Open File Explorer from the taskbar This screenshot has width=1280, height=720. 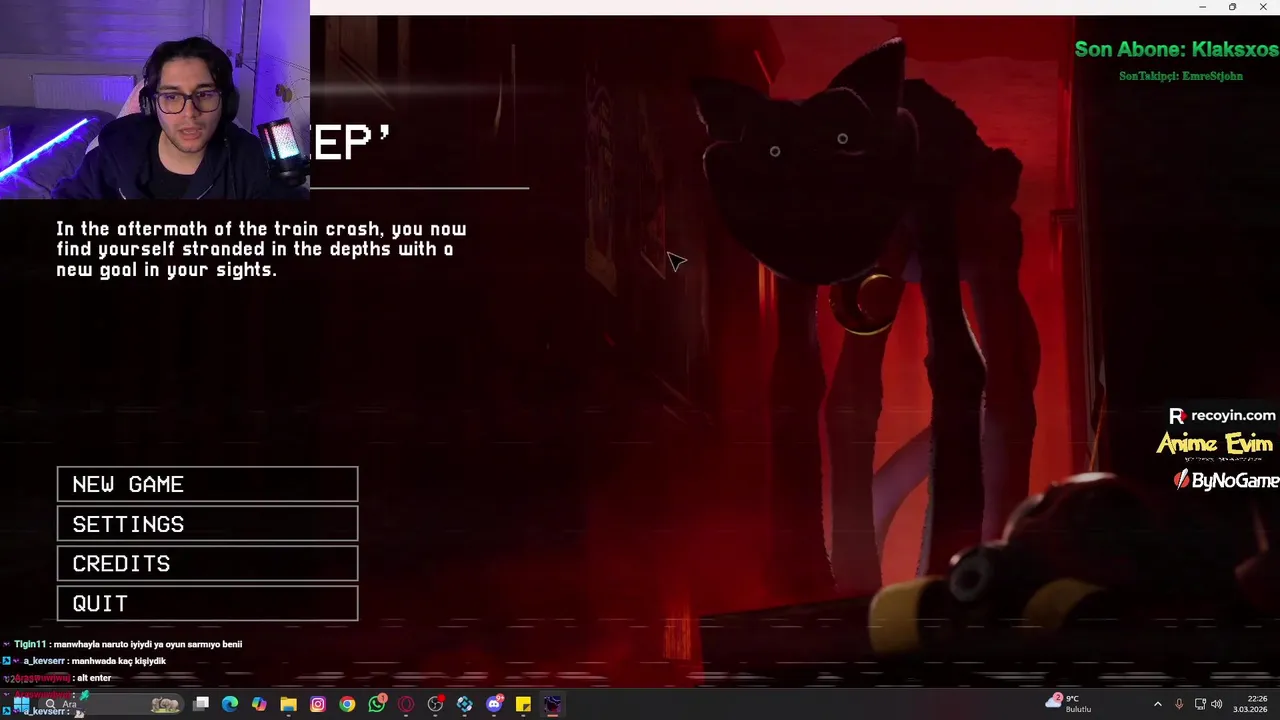point(288,704)
